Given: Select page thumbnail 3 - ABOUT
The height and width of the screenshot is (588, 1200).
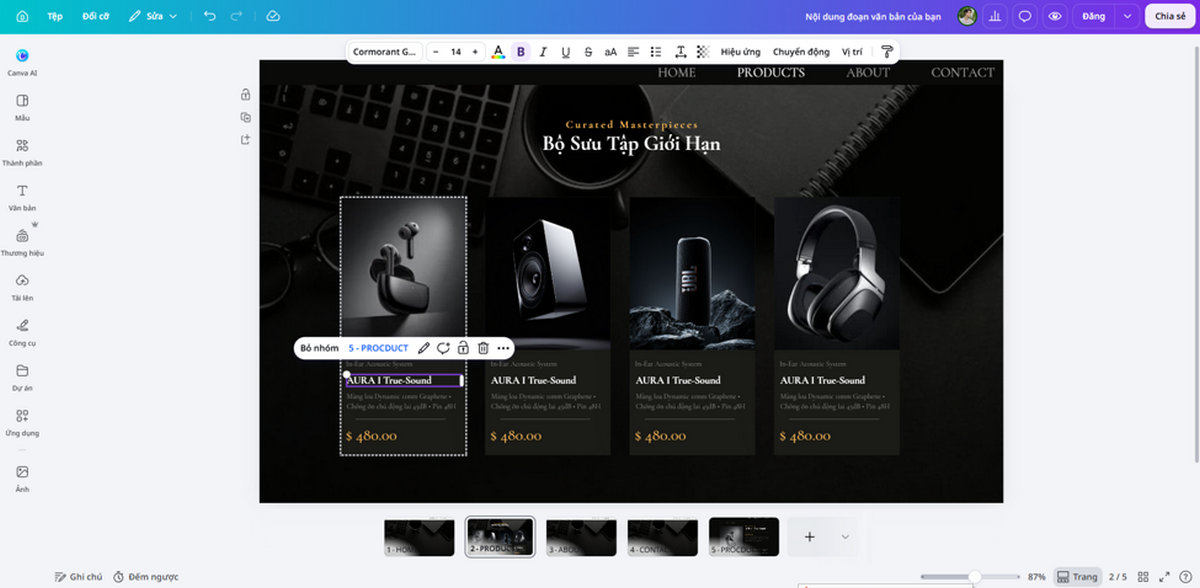Looking at the screenshot, I should click(581, 537).
